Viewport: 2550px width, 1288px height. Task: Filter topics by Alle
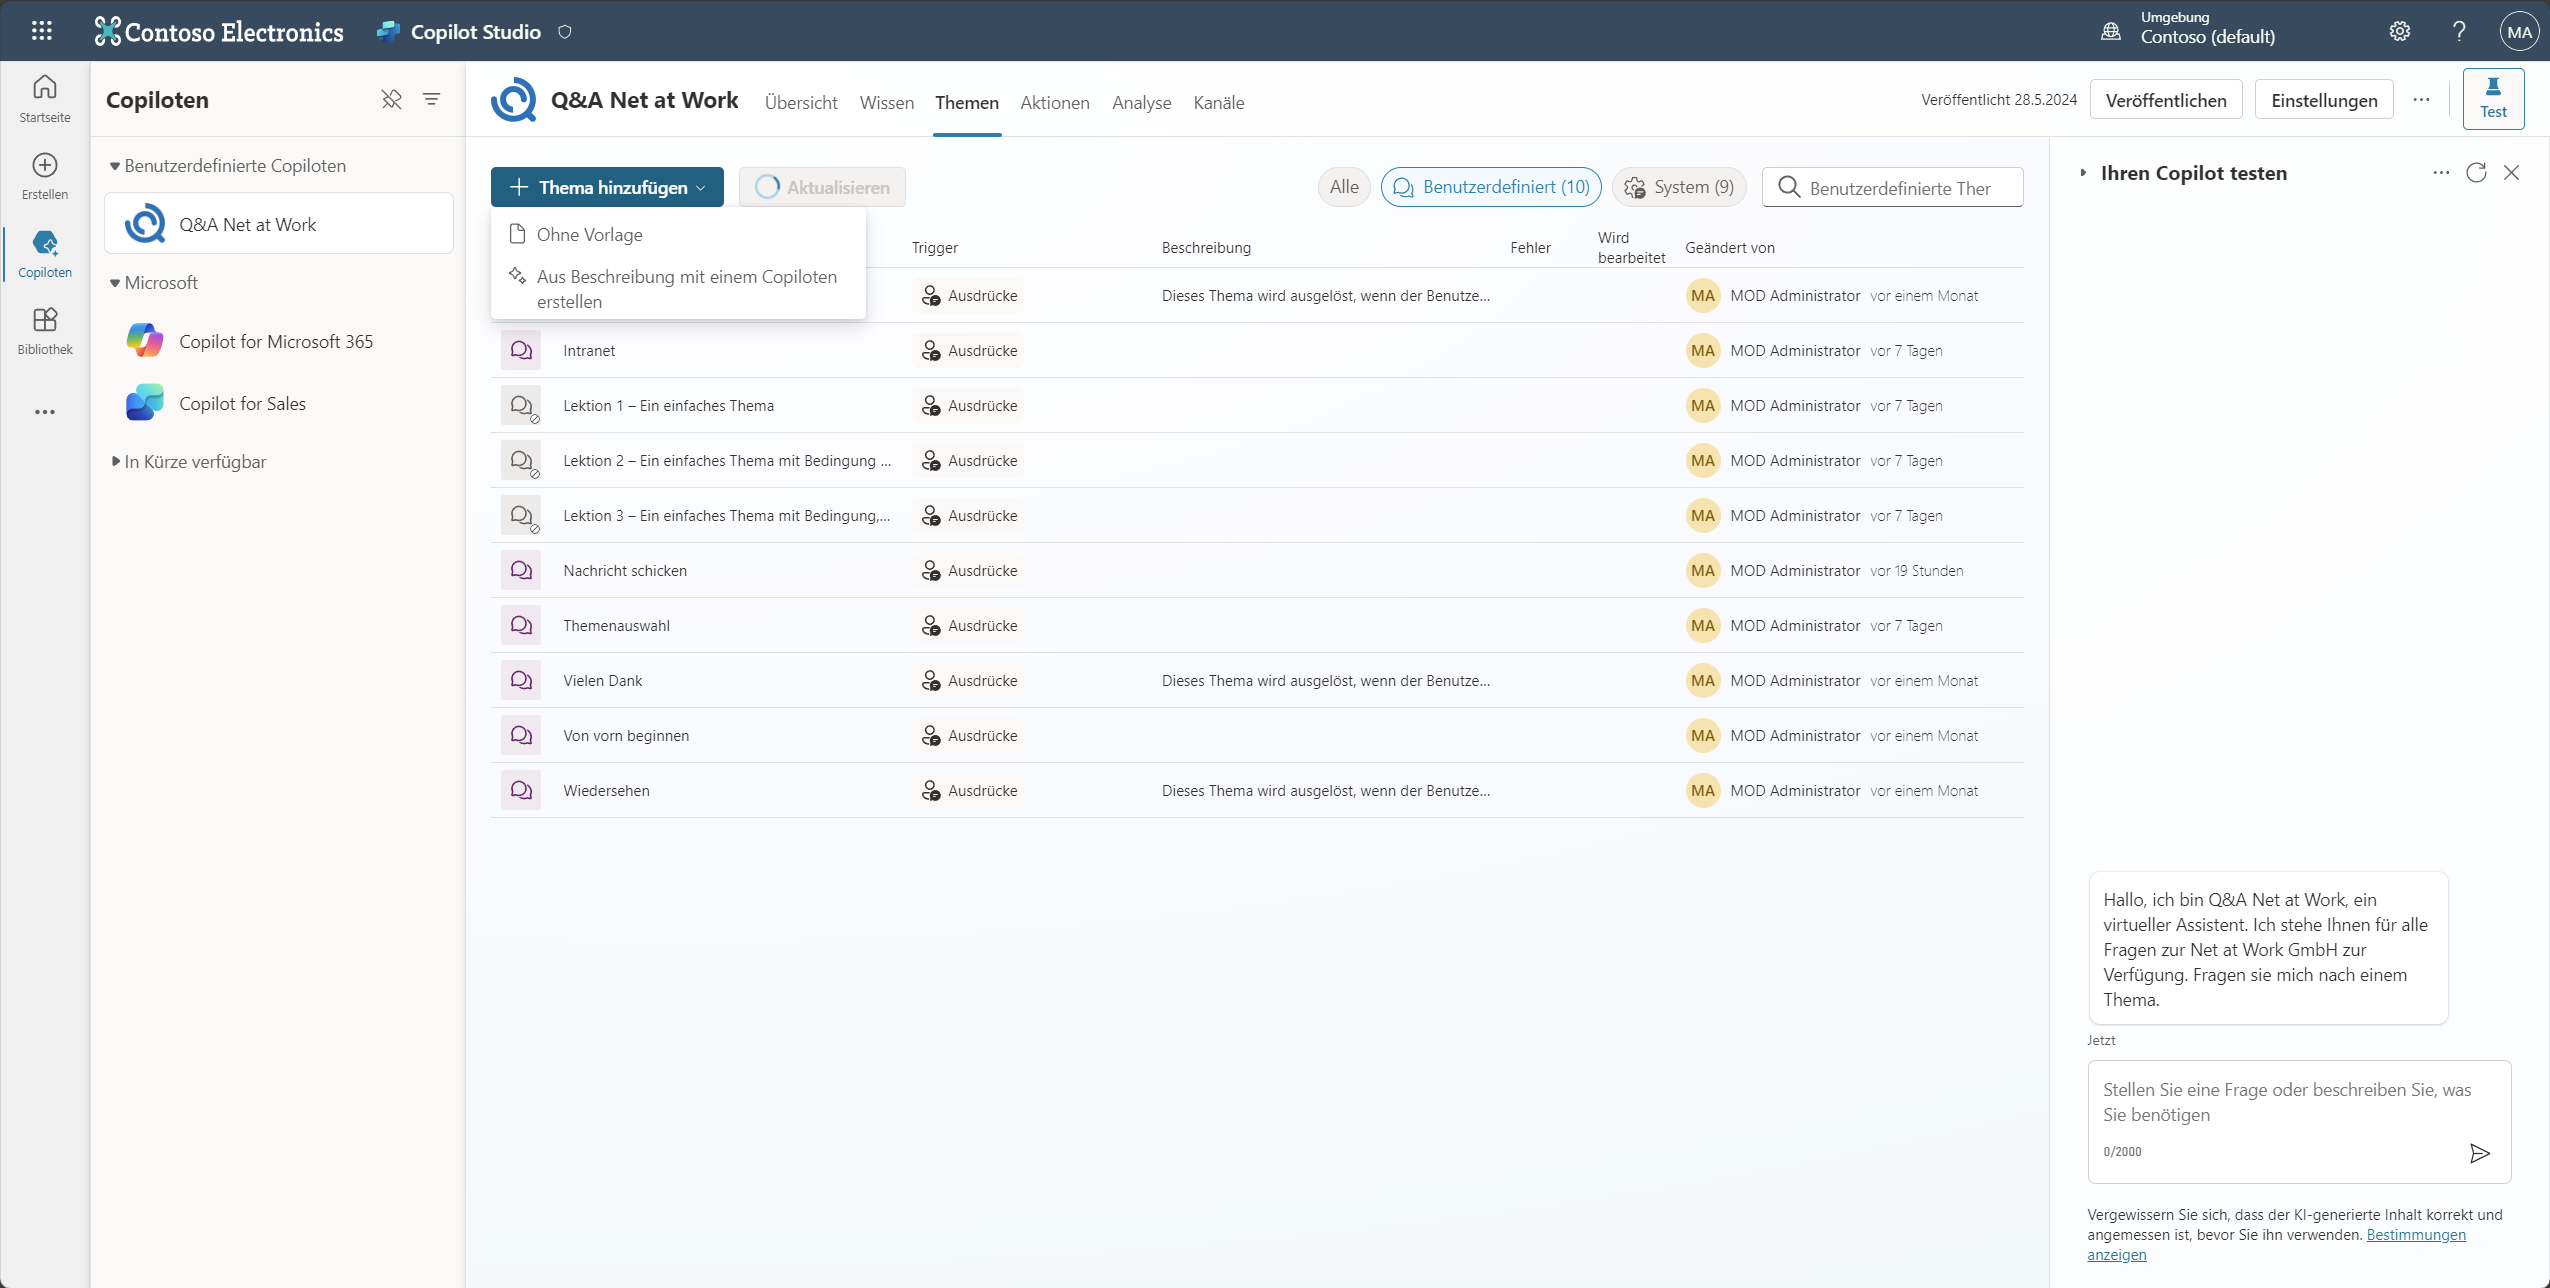click(1343, 187)
